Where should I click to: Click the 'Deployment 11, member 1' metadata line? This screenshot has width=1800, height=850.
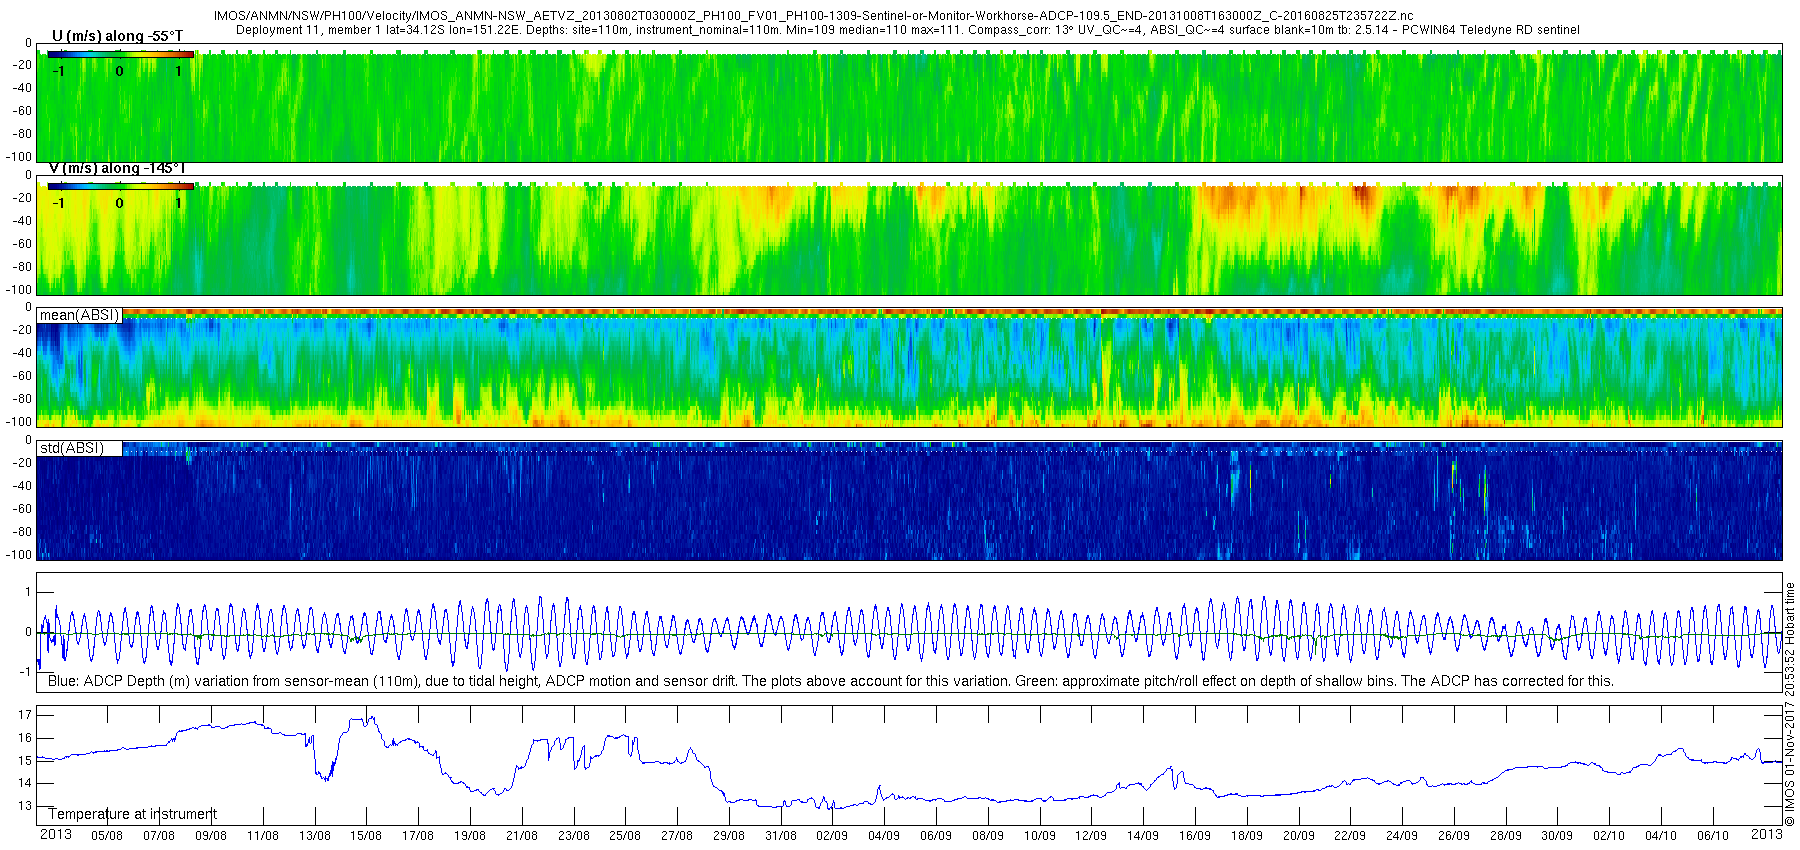(908, 30)
